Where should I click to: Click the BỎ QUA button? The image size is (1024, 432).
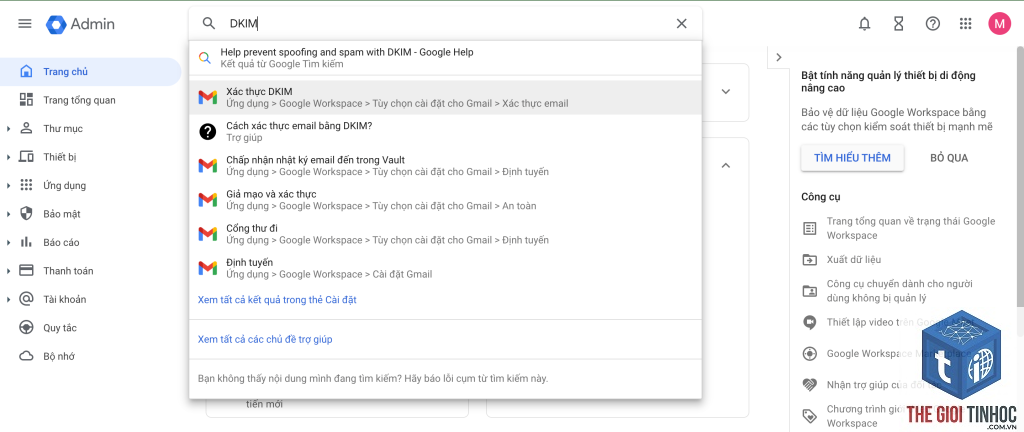949,158
